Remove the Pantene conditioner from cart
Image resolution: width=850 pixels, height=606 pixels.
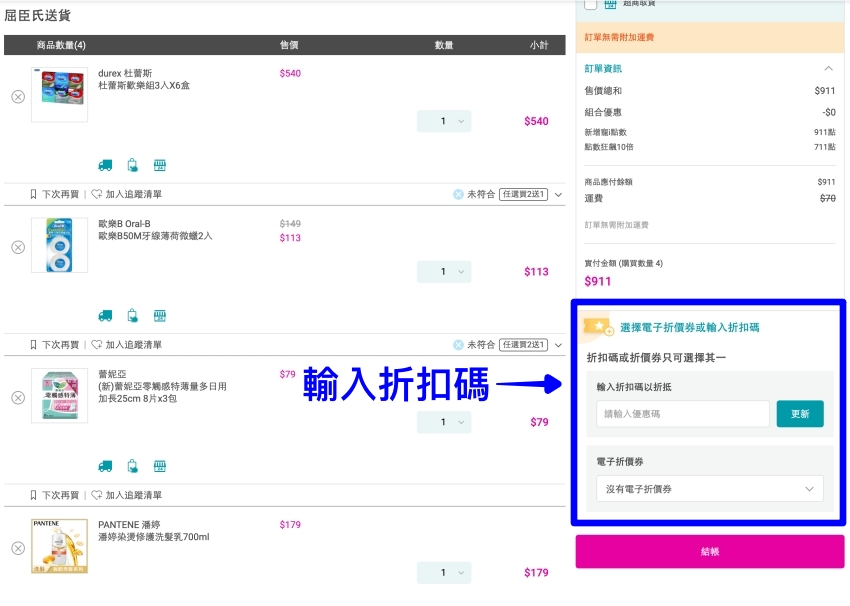click(18, 548)
